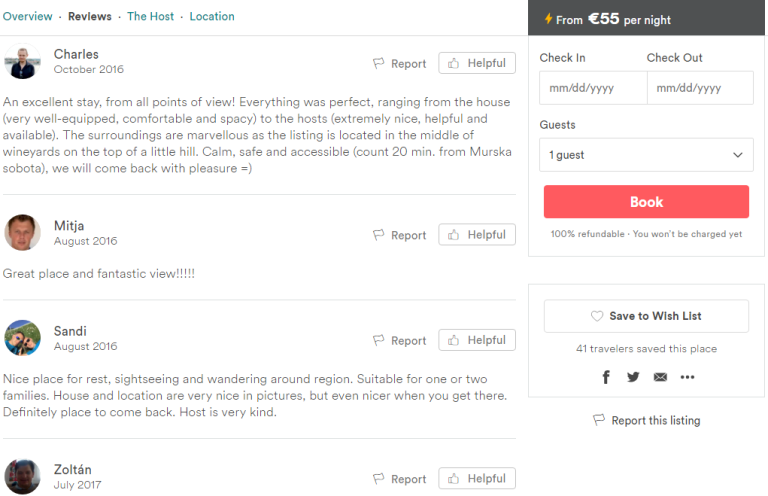Click flag icon next to Report this listing

[599, 420]
